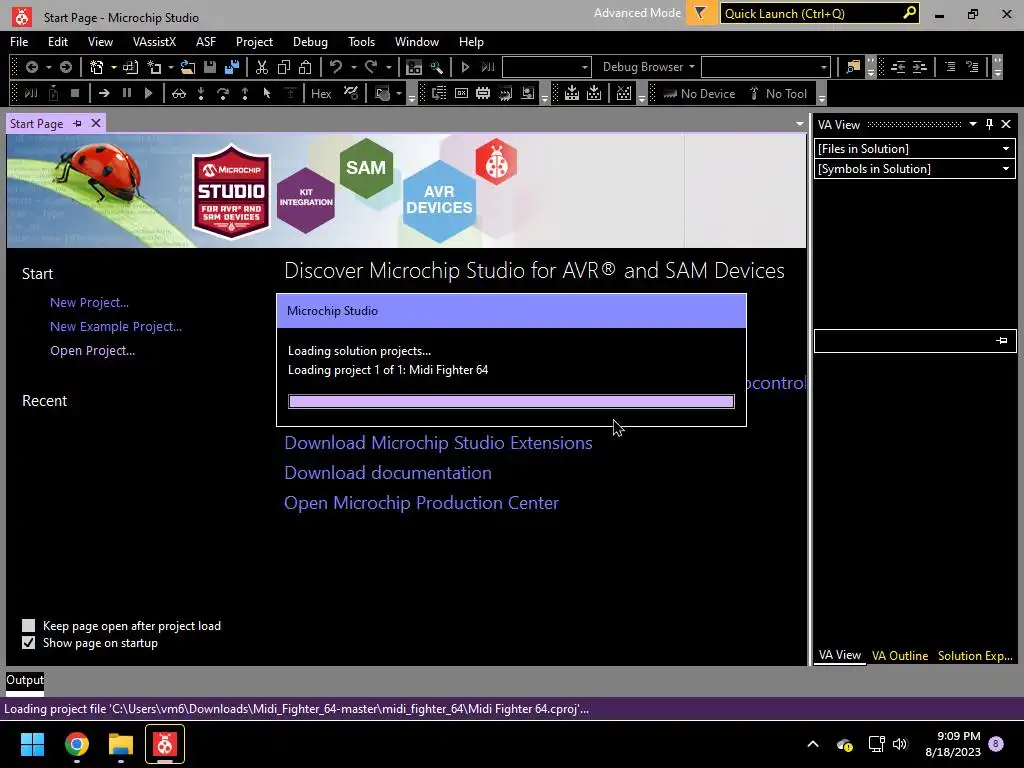The image size is (1024, 768).
Task: Toggle VA View panel auto-hide pin
Action: [x=989, y=124]
